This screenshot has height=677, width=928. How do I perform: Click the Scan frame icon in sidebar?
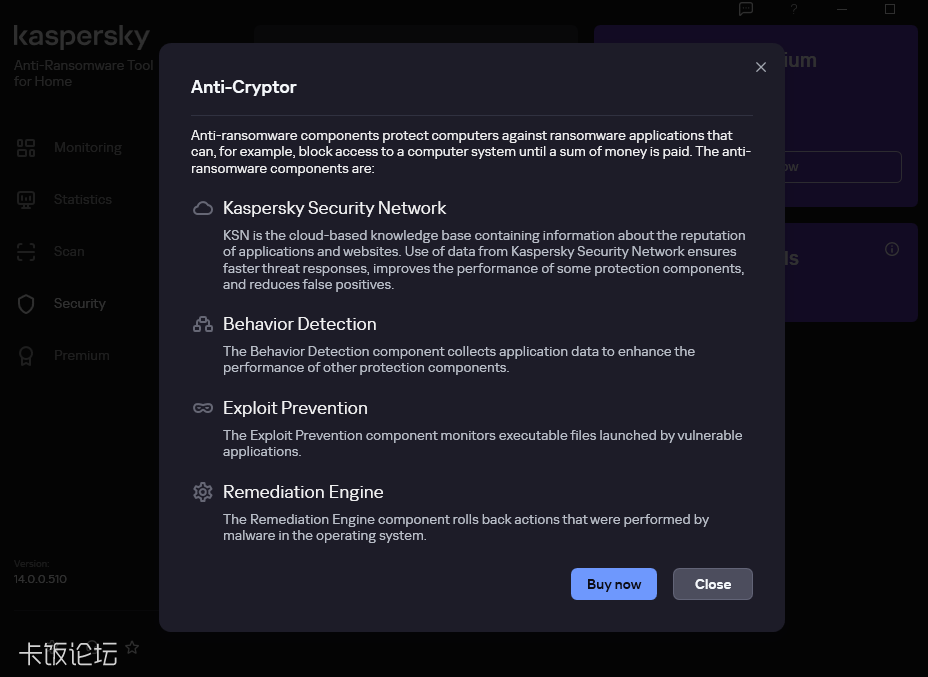[x=26, y=252]
